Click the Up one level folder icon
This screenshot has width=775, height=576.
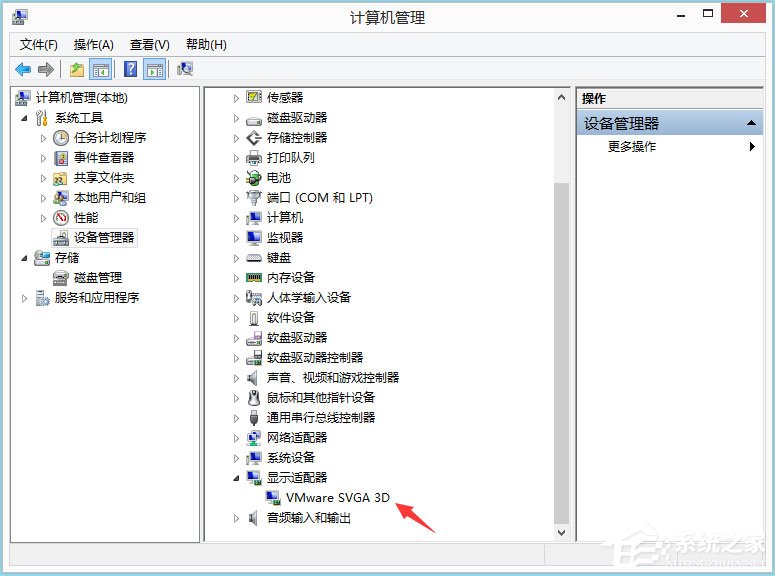[x=77, y=69]
